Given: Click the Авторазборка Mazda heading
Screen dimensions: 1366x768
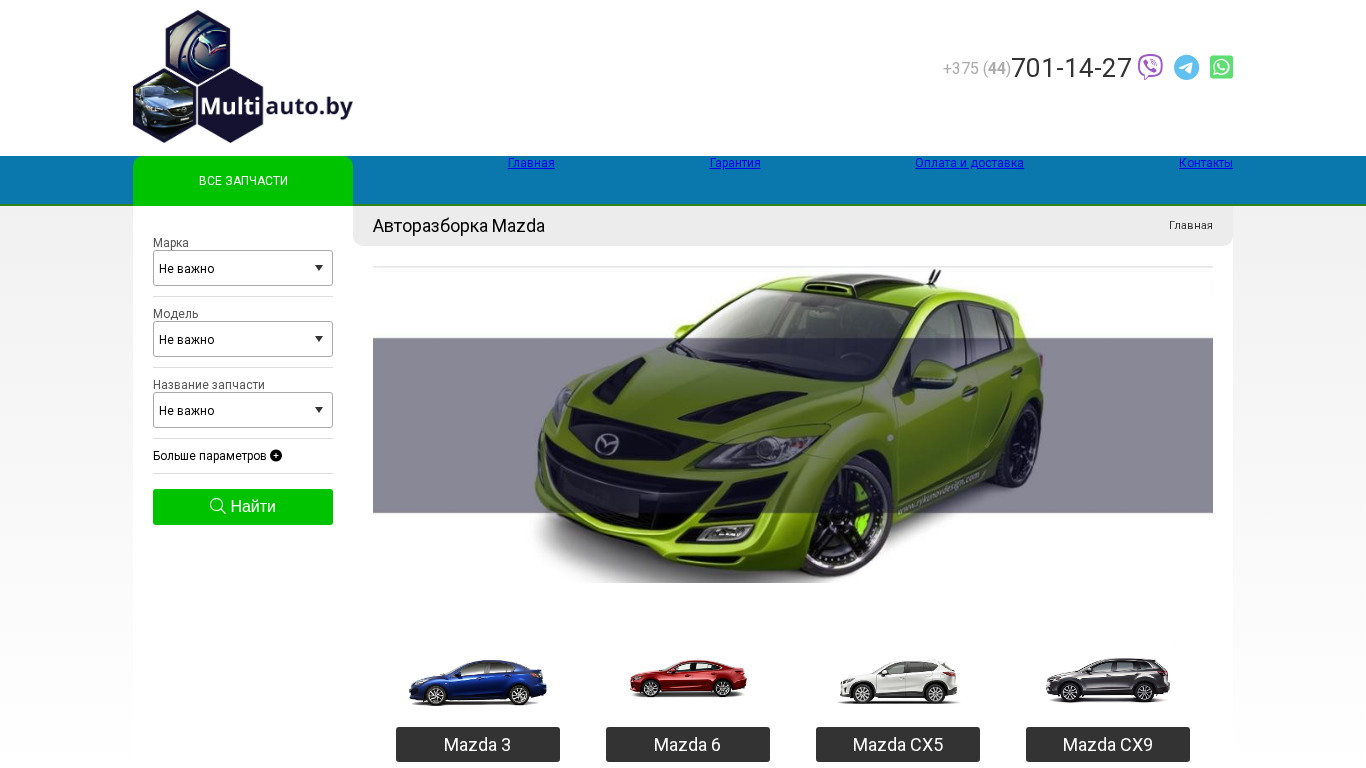Looking at the screenshot, I should (459, 226).
